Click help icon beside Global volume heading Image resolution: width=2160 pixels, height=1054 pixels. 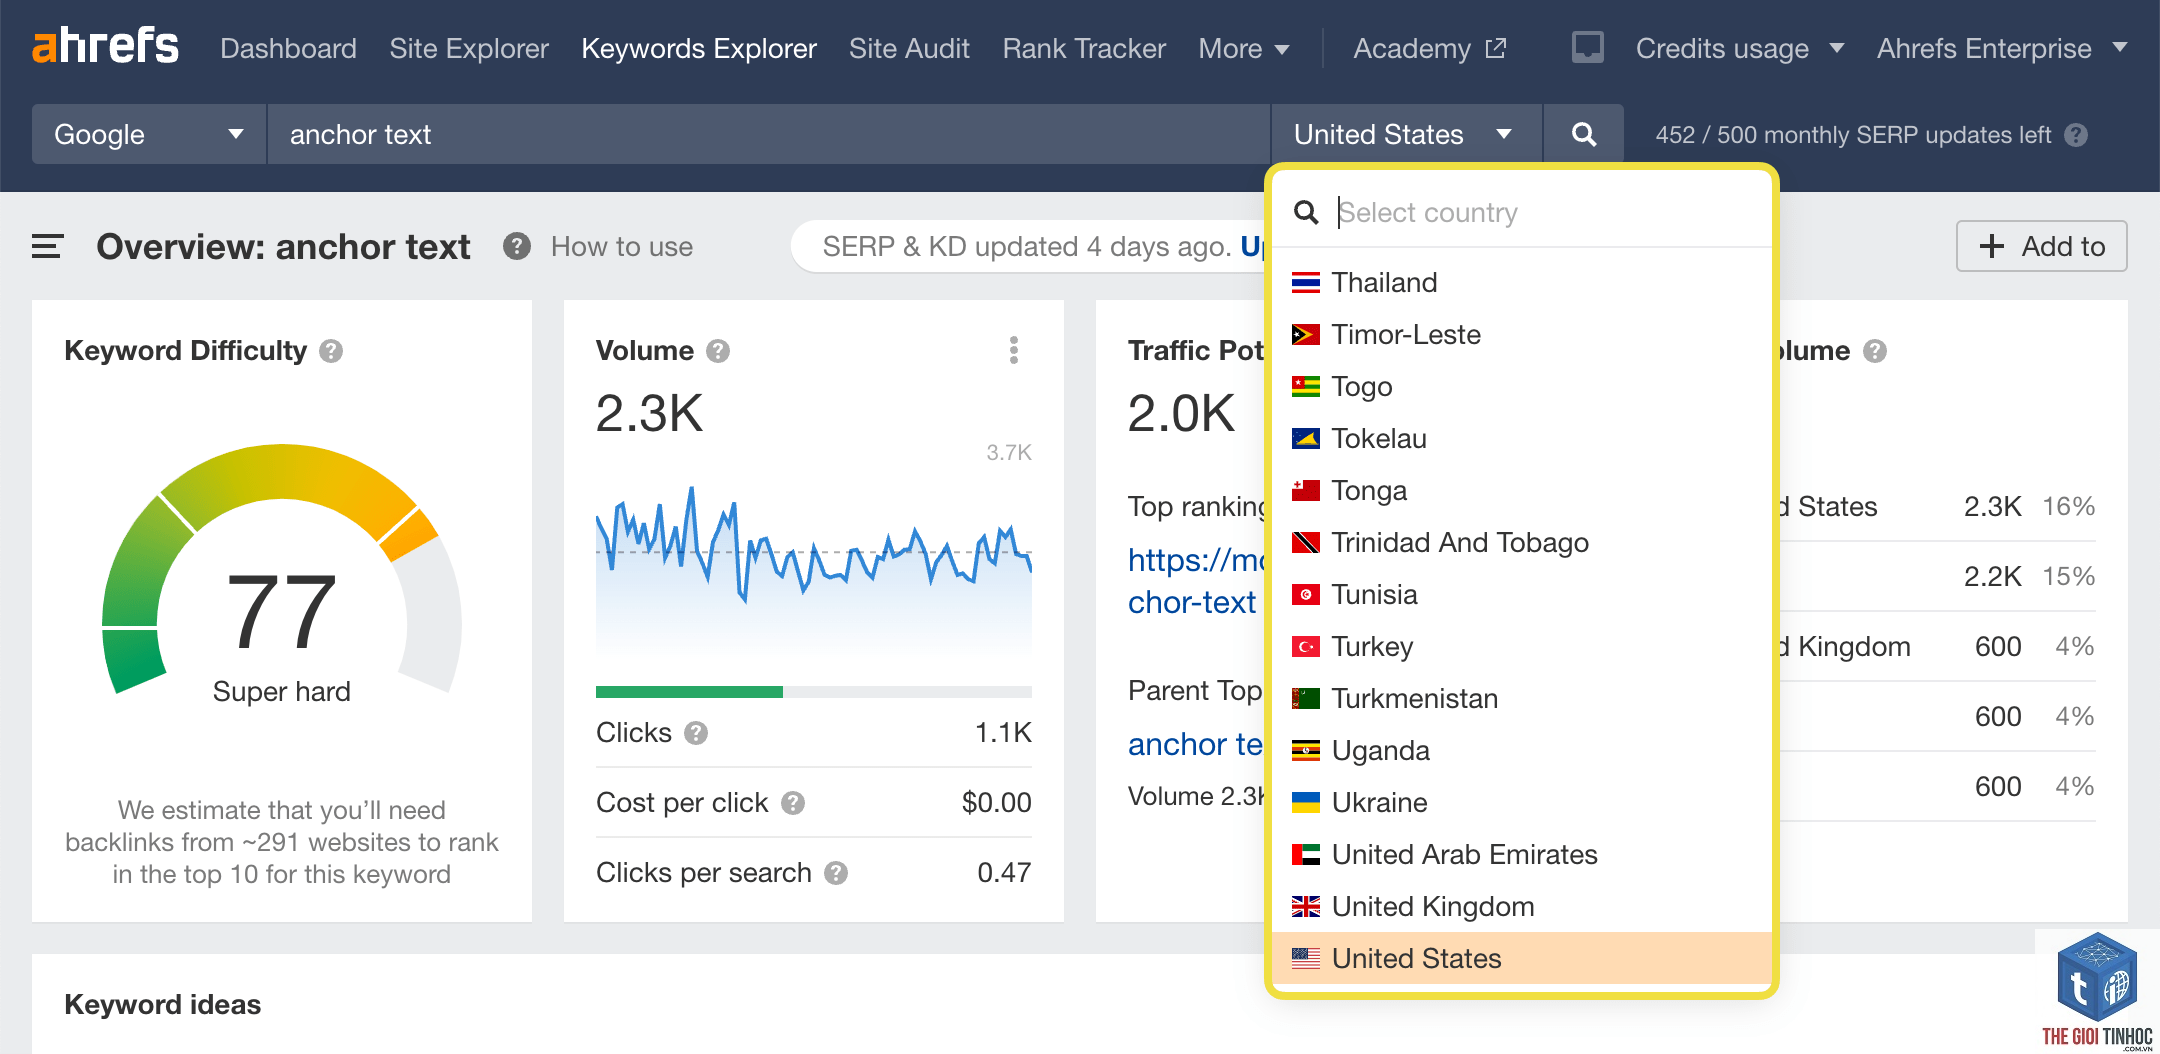(x=1875, y=351)
